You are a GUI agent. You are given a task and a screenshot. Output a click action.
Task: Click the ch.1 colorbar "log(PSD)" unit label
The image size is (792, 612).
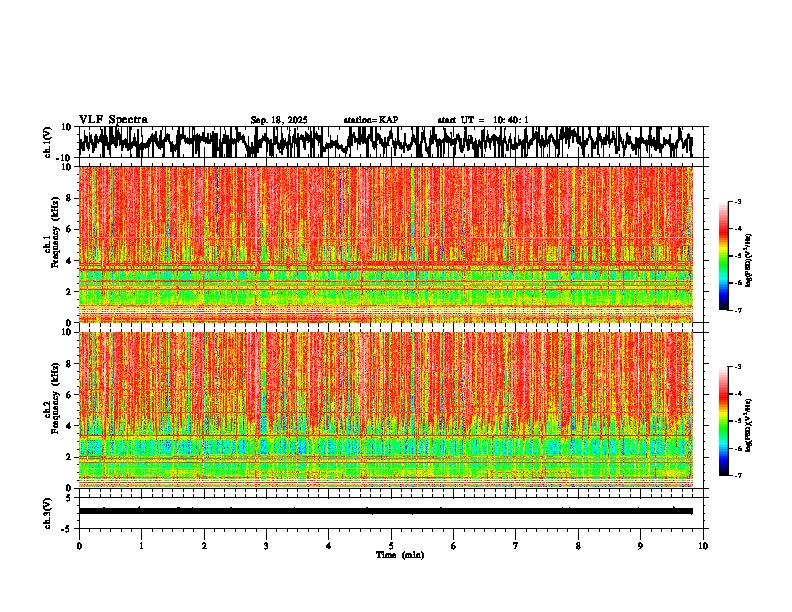click(749, 261)
